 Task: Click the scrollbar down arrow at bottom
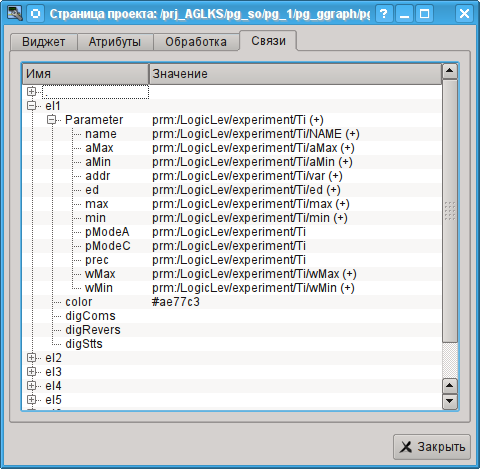[x=450, y=401]
